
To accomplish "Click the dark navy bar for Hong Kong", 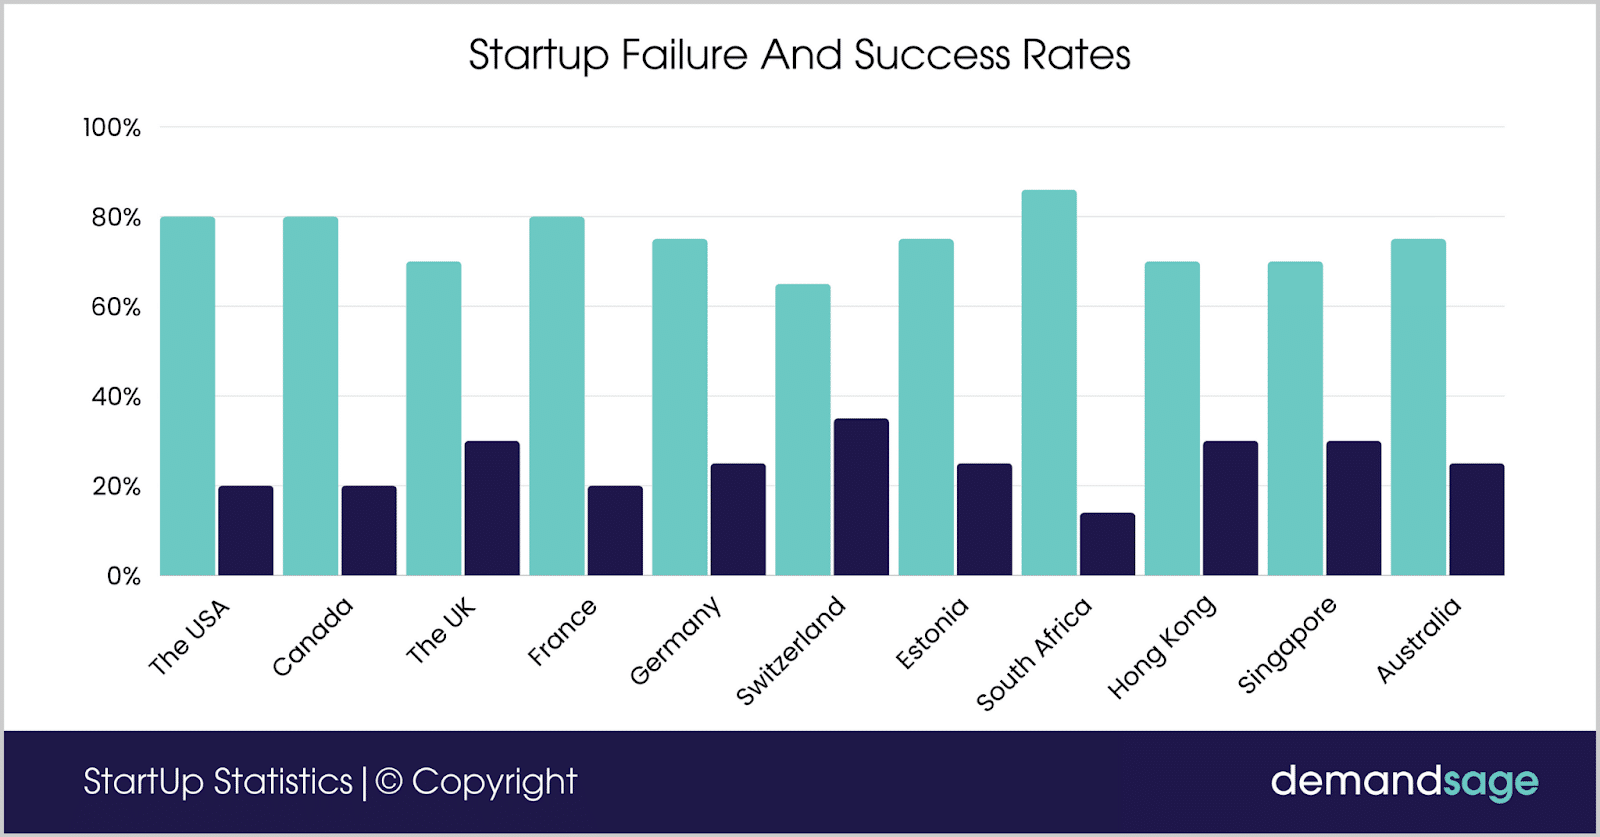I will click(x=1230, y=508).
